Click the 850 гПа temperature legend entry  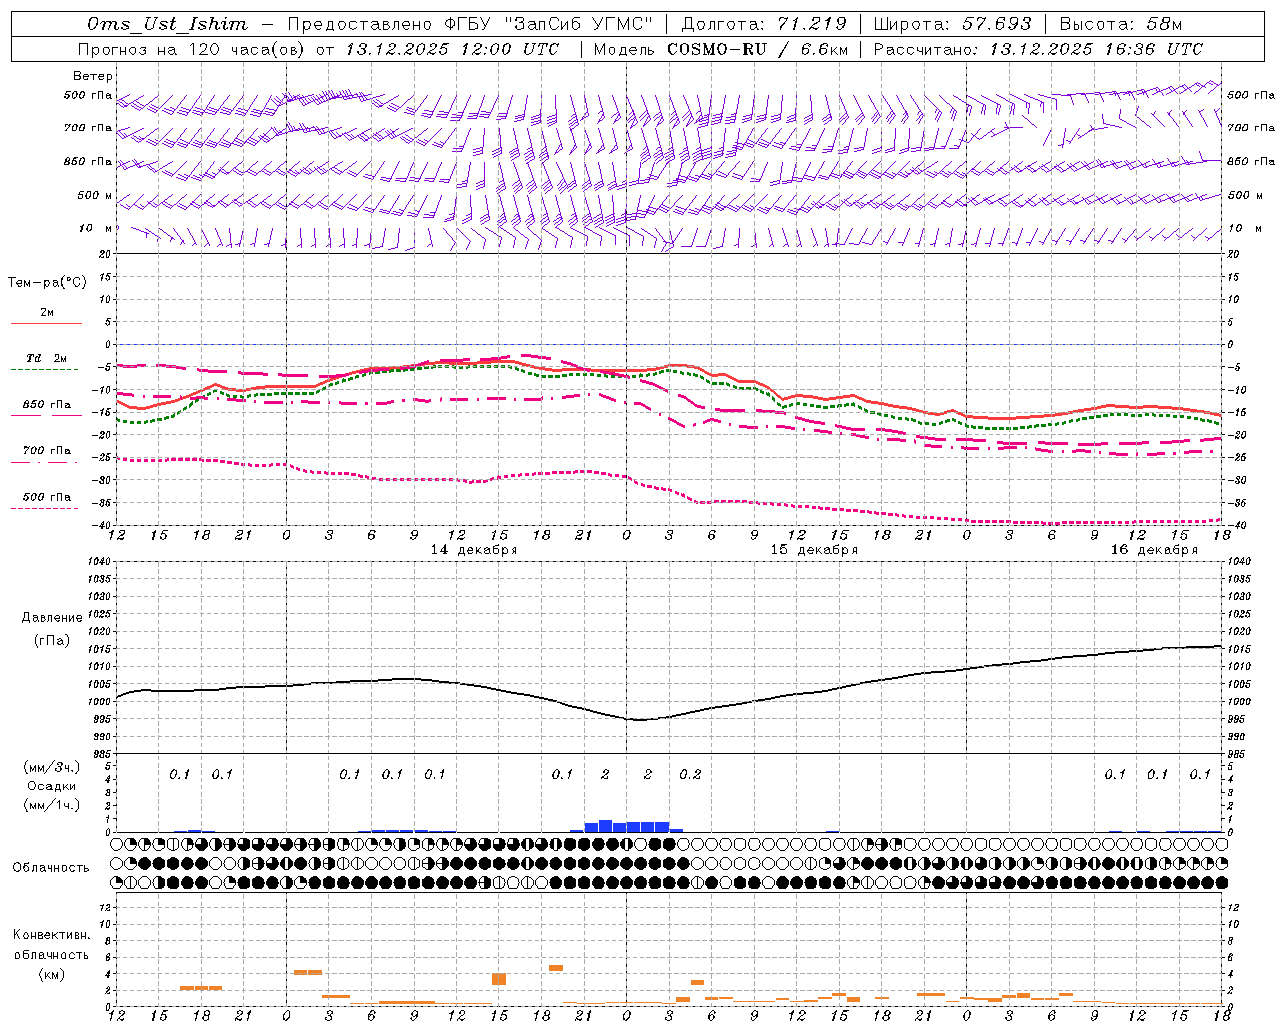[x=47, y=405]
